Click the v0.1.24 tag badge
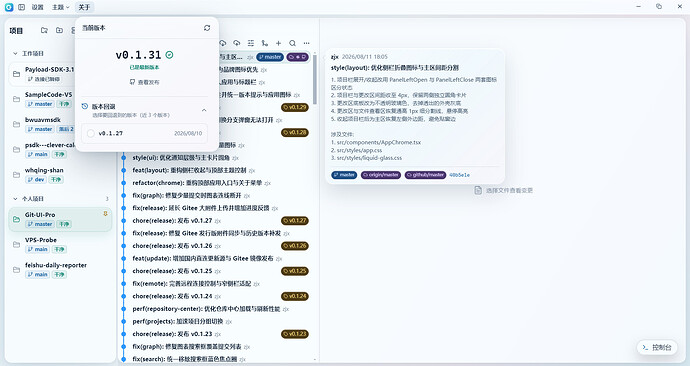Viewport: 690px width, 366px height. tap(295, 296)
